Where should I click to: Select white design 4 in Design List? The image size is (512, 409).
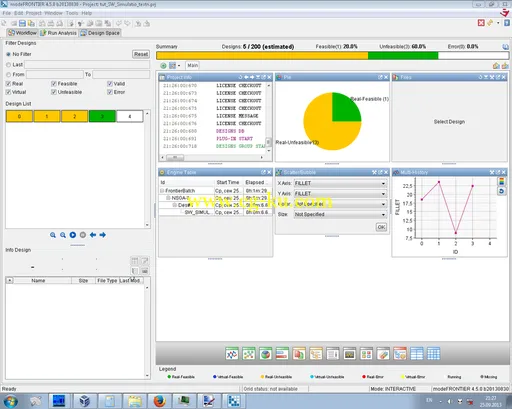130,116
